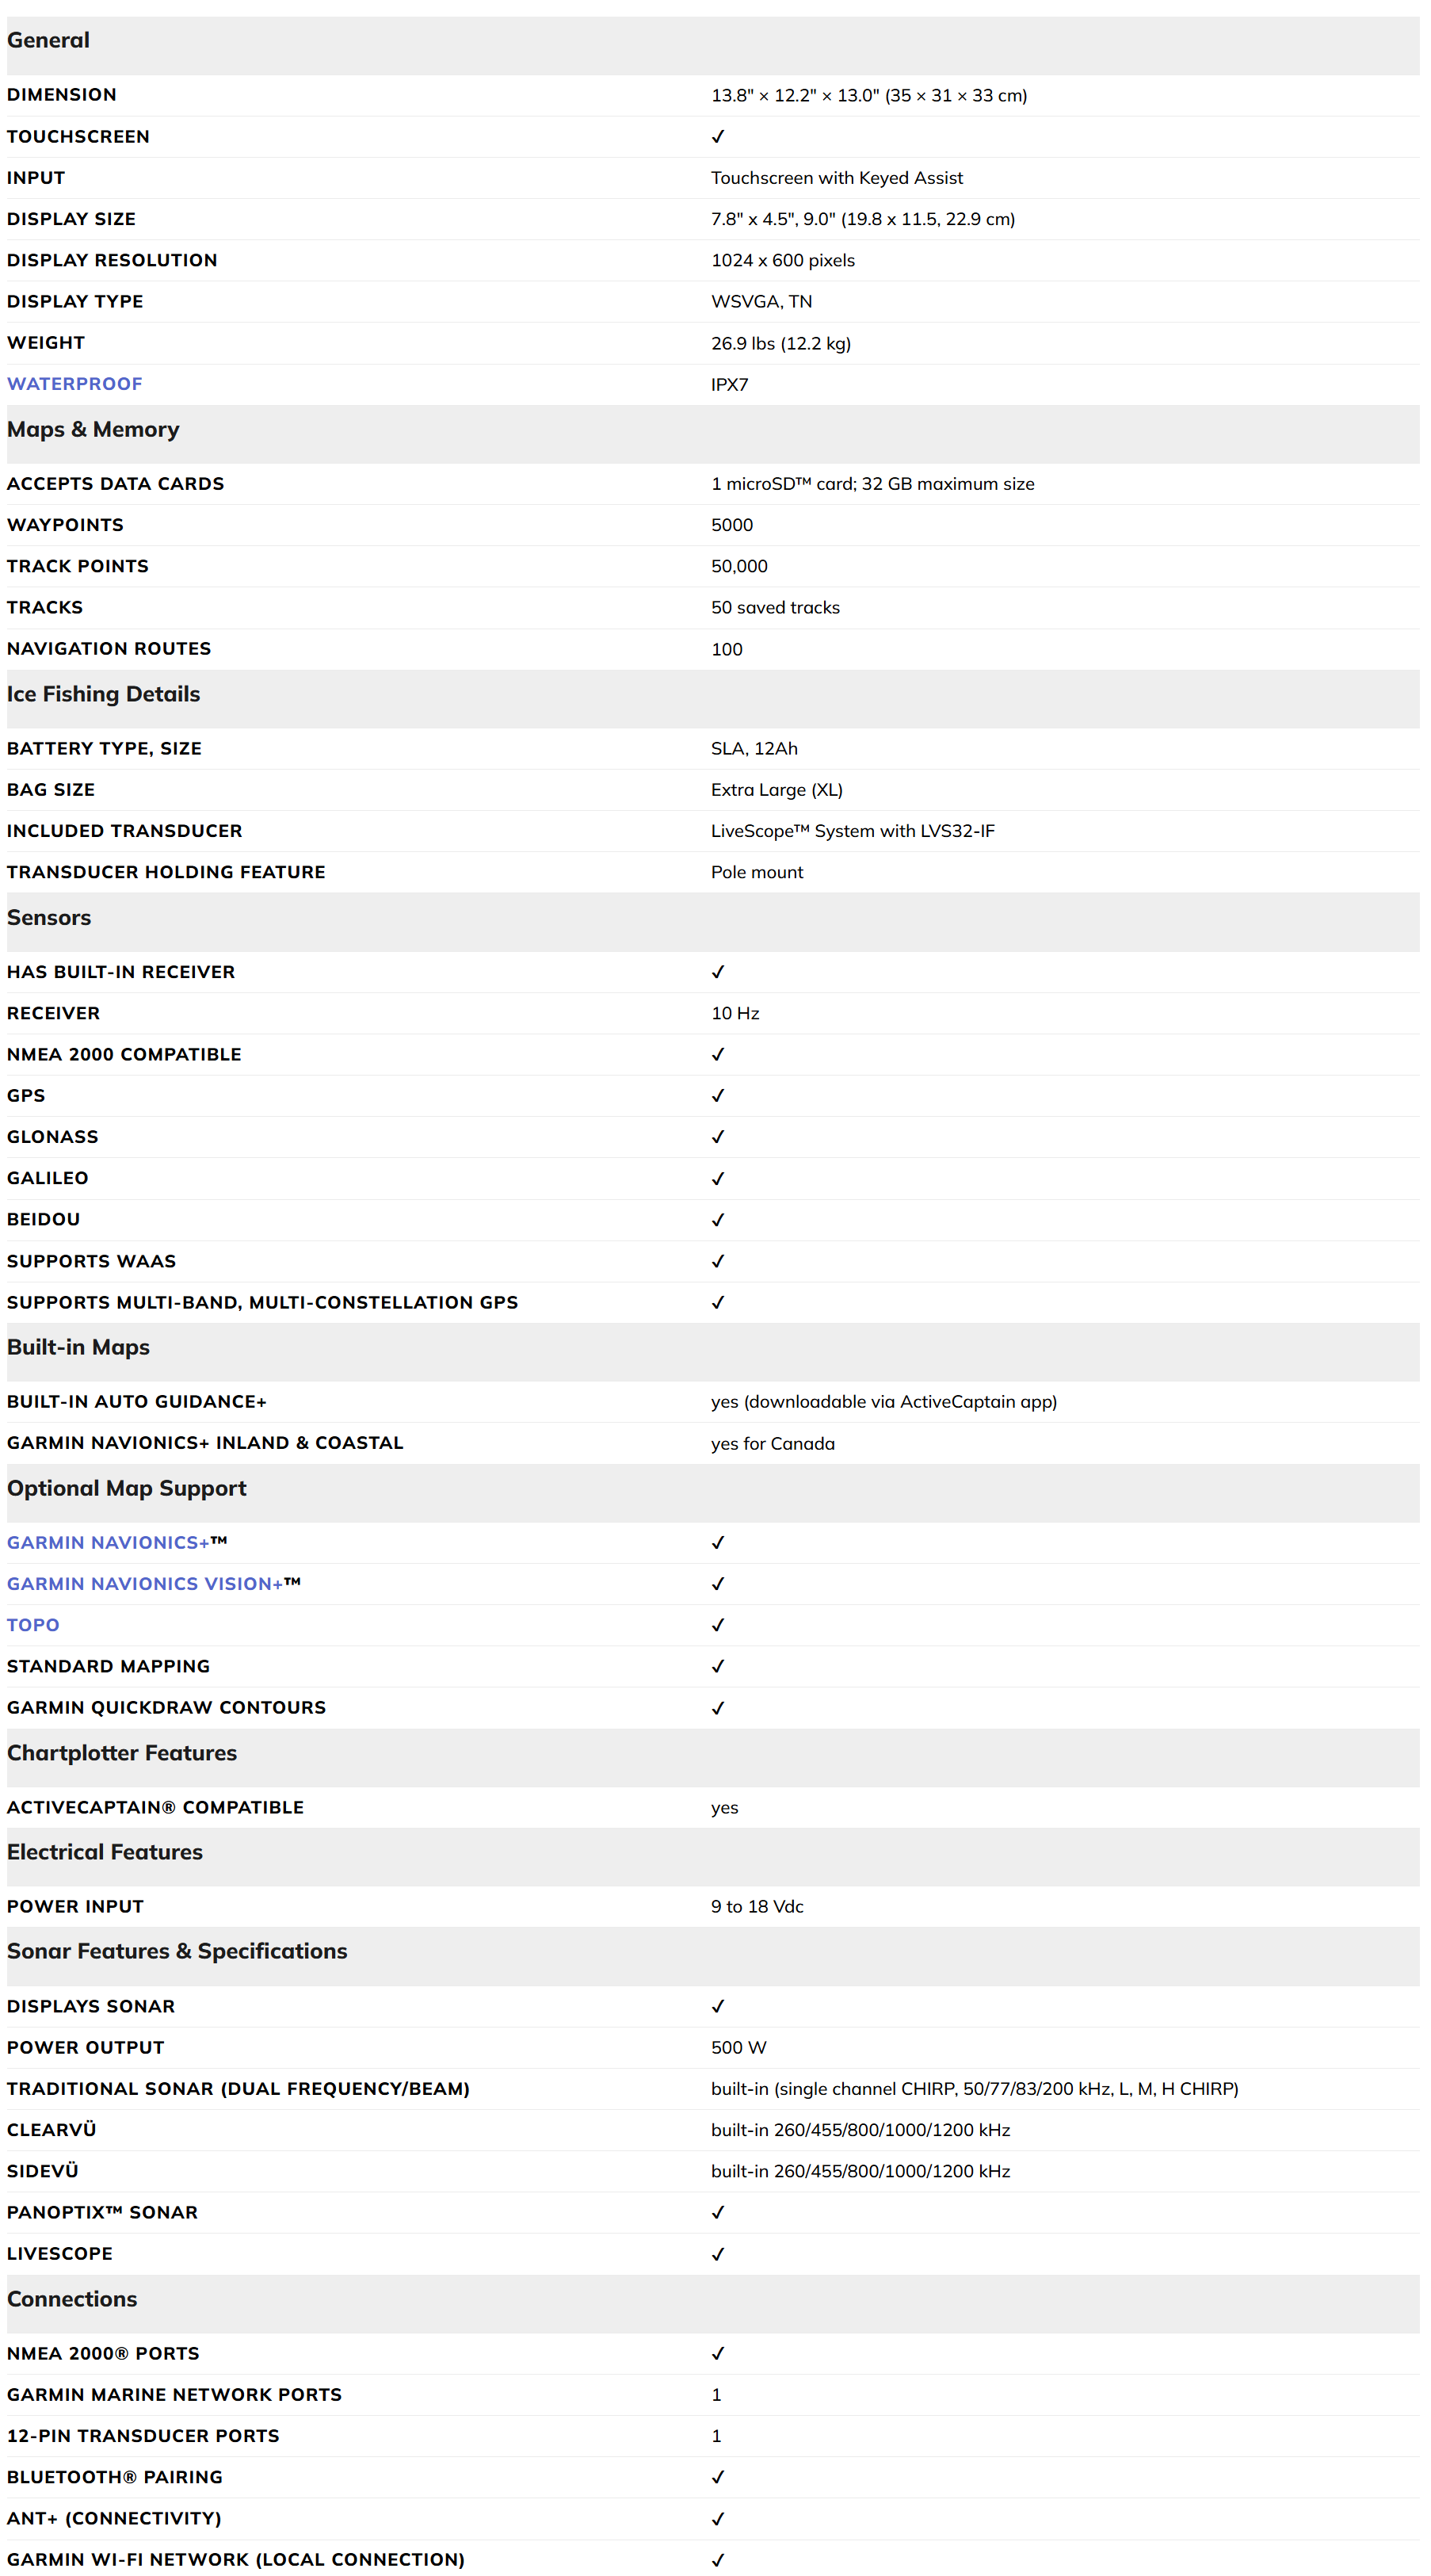
Task: Click the checkmark in the TOUCHSCREEN row
Action: pyautogui.click(x=717, y=136)
